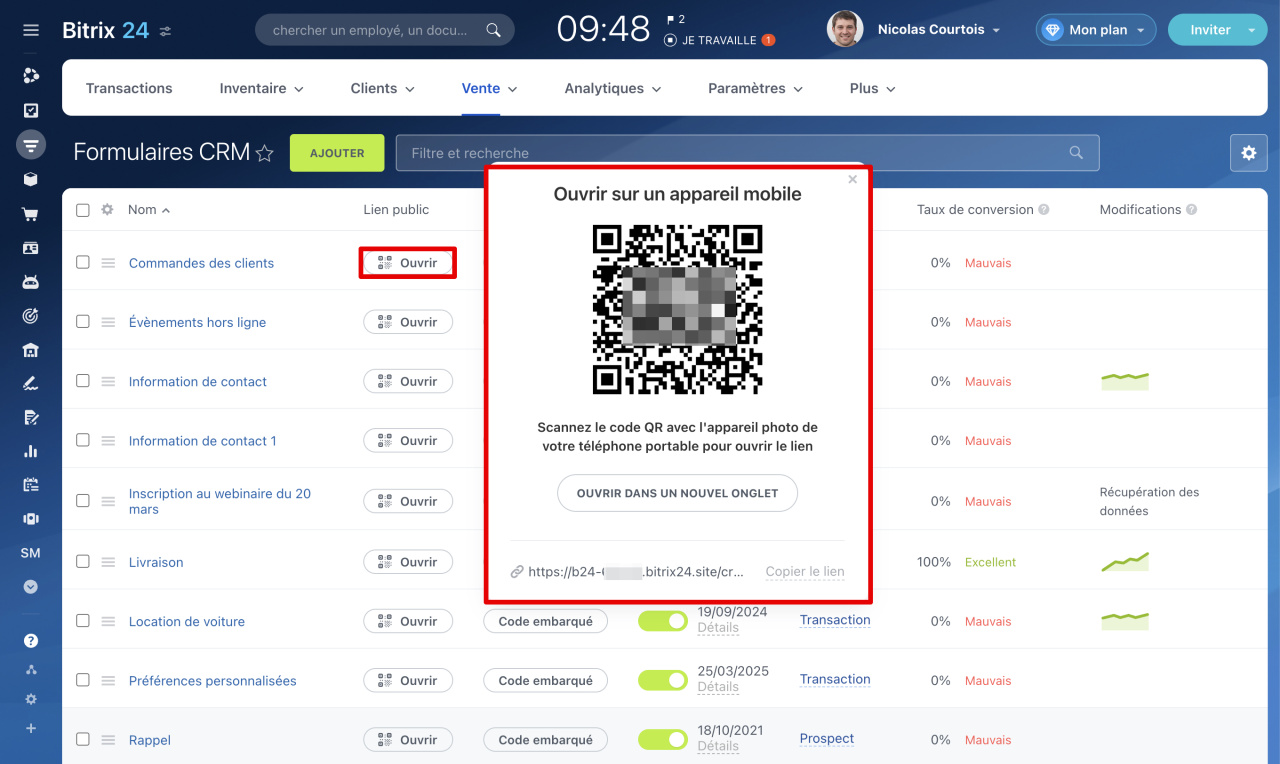1280x764 pixels.
Task: Click Code embarqué for Rappel row
Action: click(545, 740)
